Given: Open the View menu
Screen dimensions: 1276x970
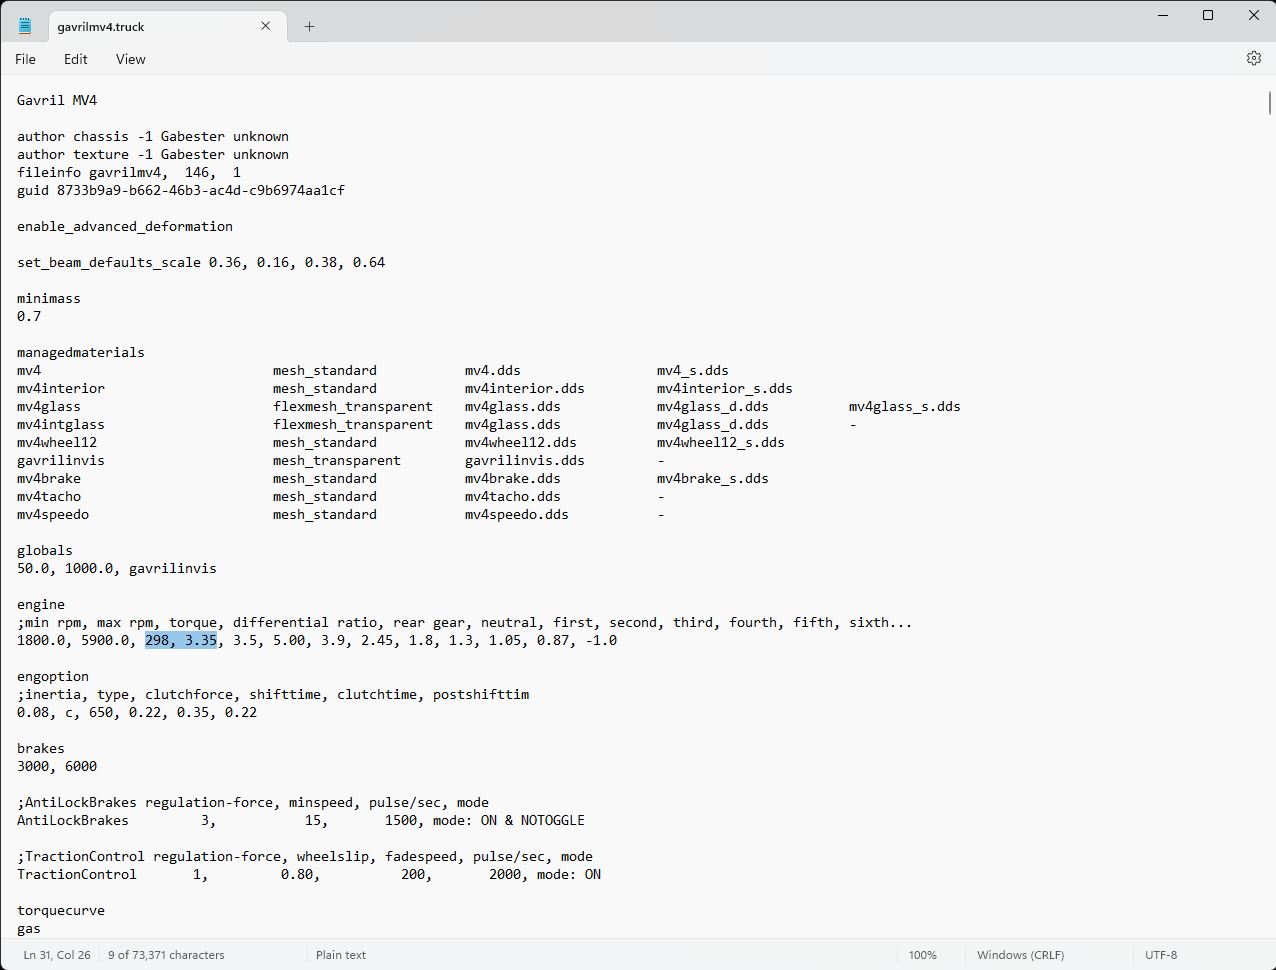Looking at the screenshot, I should tap(130, 59).
